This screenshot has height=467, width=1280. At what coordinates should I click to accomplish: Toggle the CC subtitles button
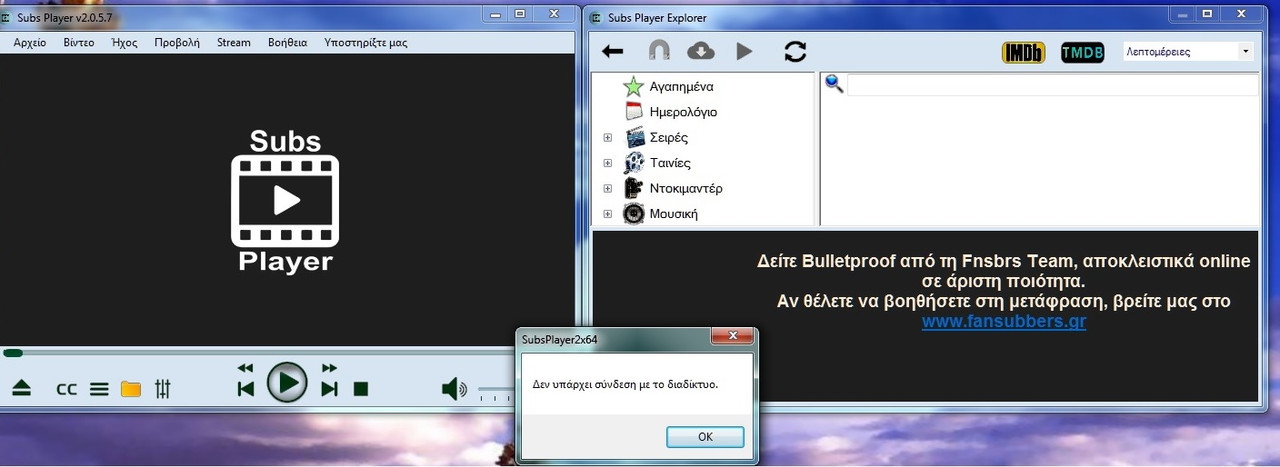click(66, 390)
